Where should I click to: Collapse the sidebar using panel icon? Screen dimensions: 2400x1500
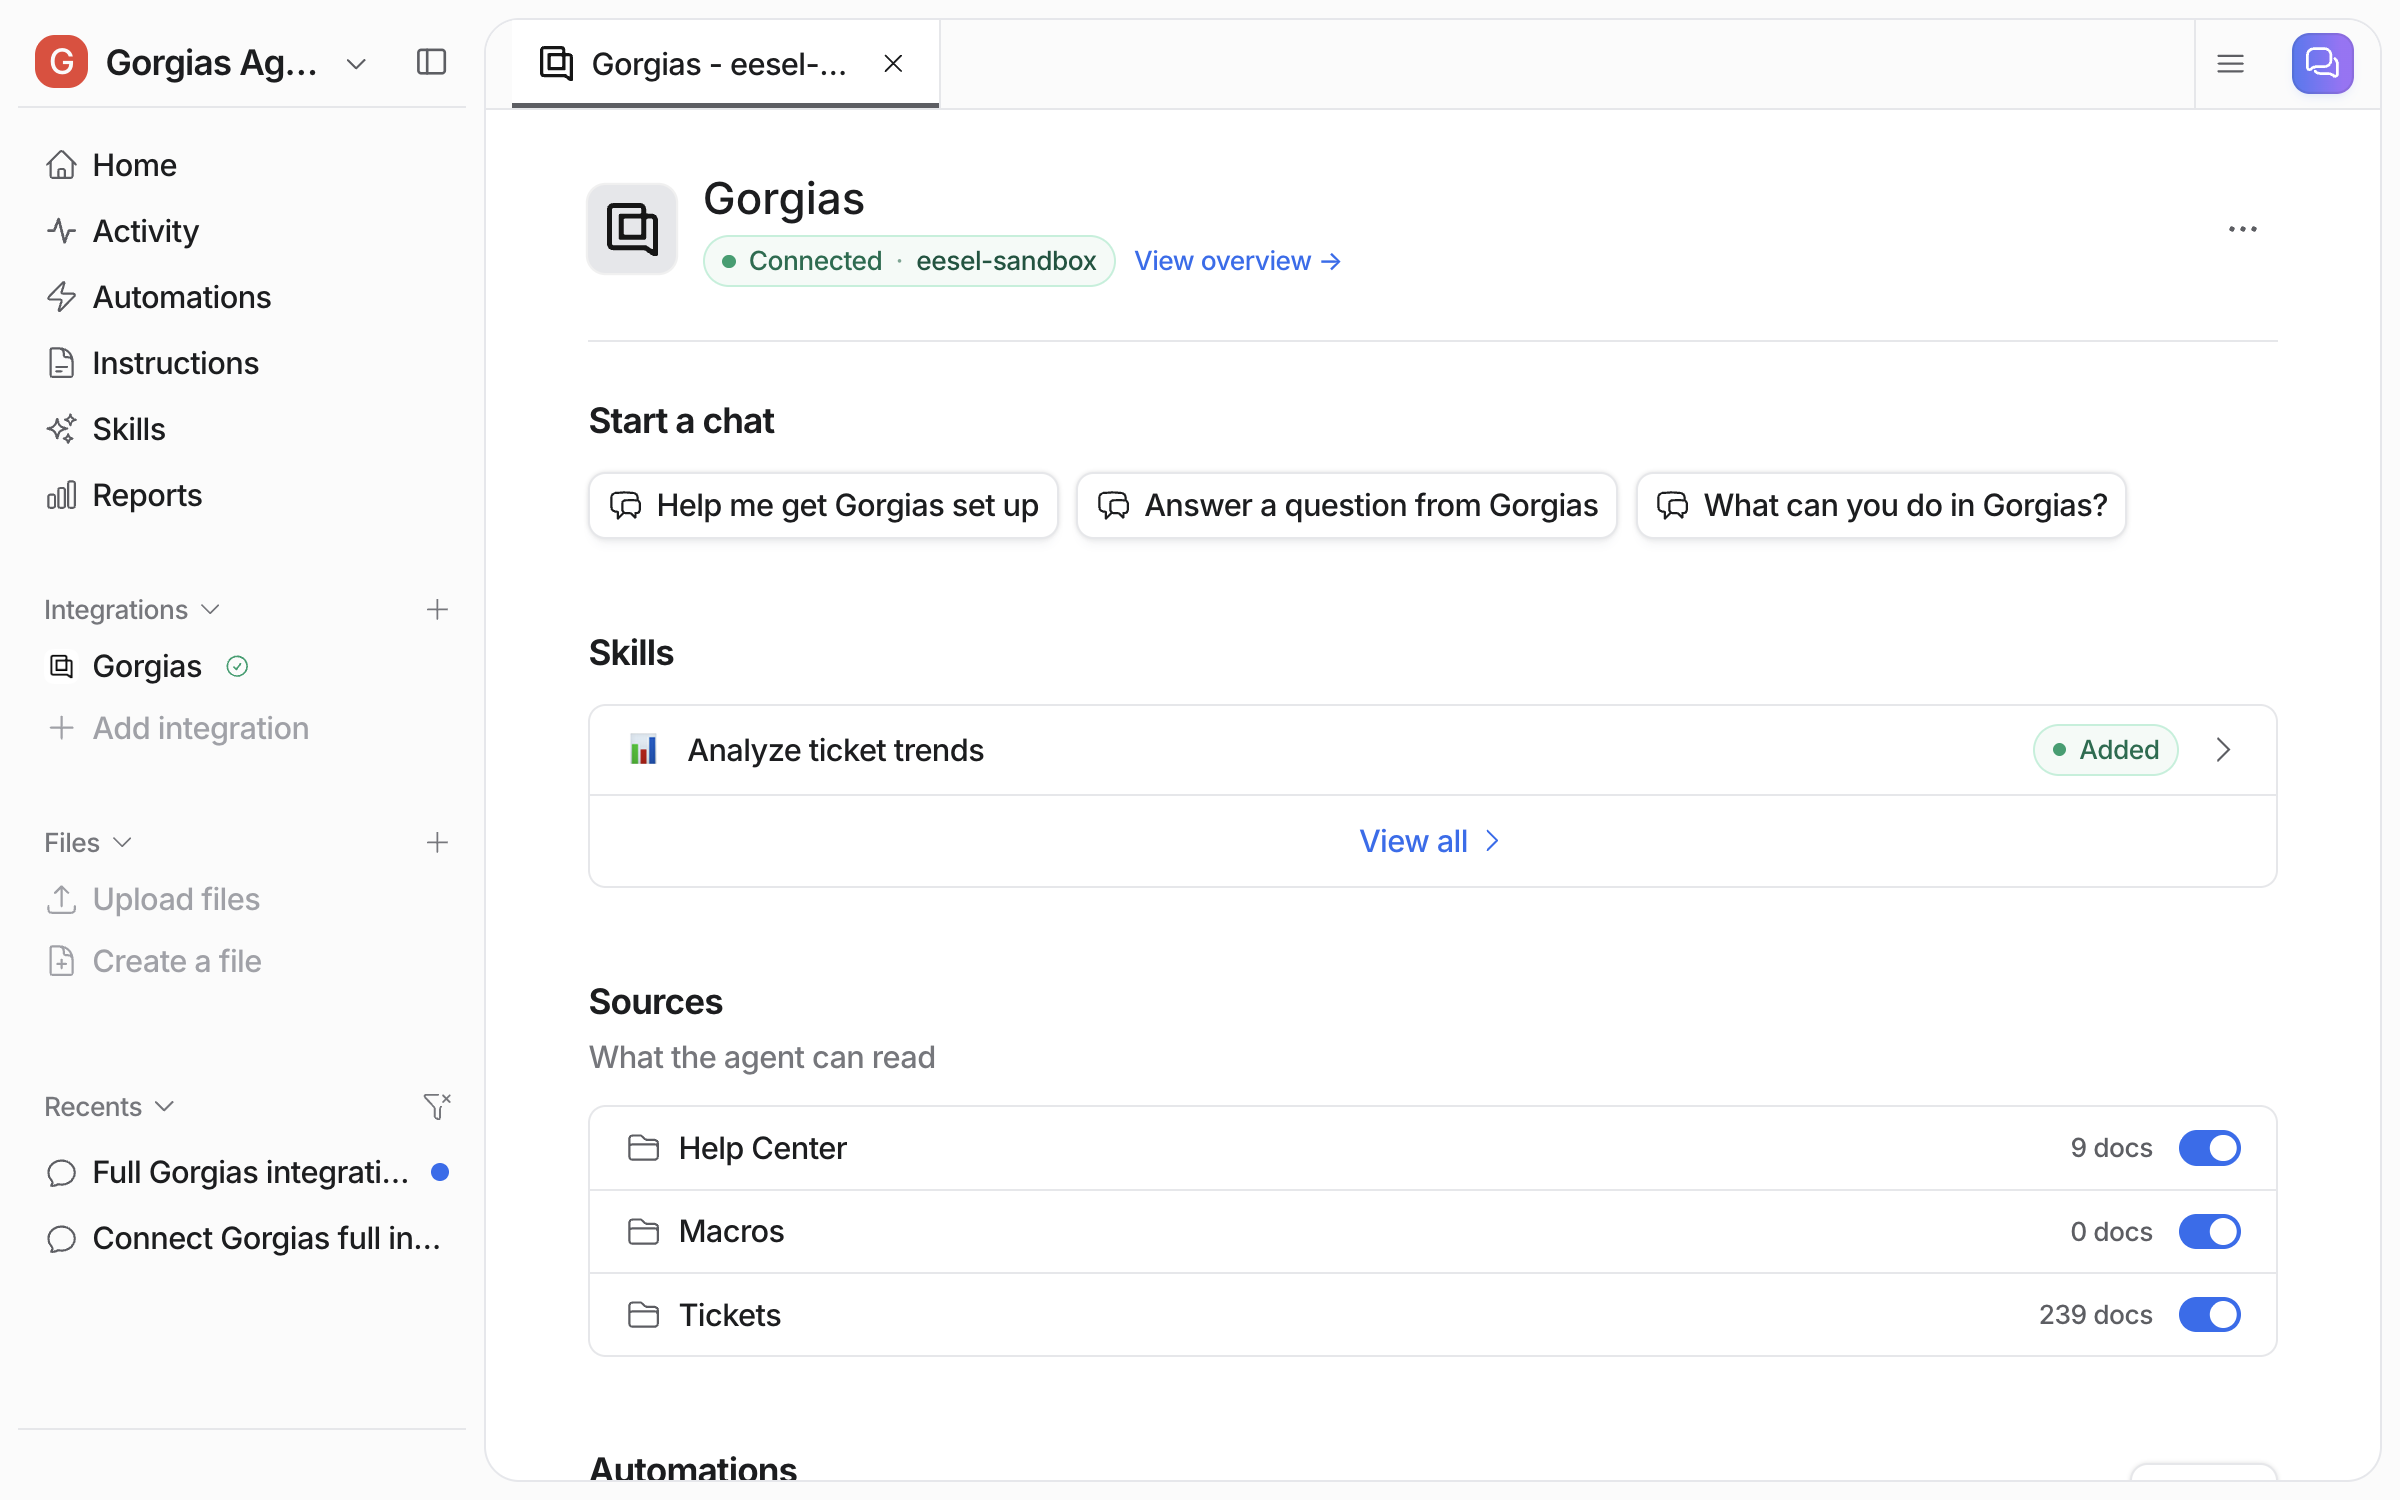pyautogui.click(x=431, y=62)
